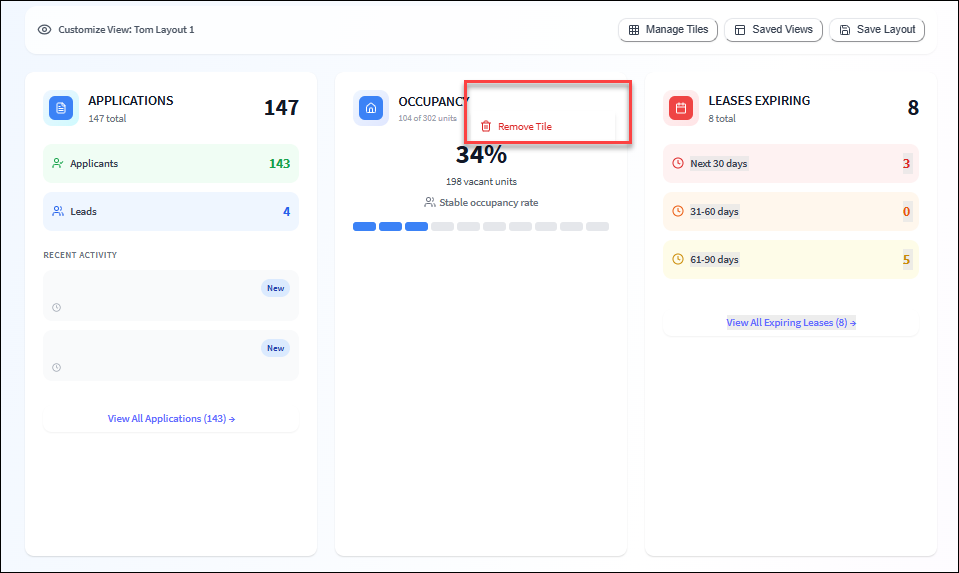This screenshot has height=573, width=959.
Task: Click the Leases Expiring calendar icon
Action: coord(681,108)
